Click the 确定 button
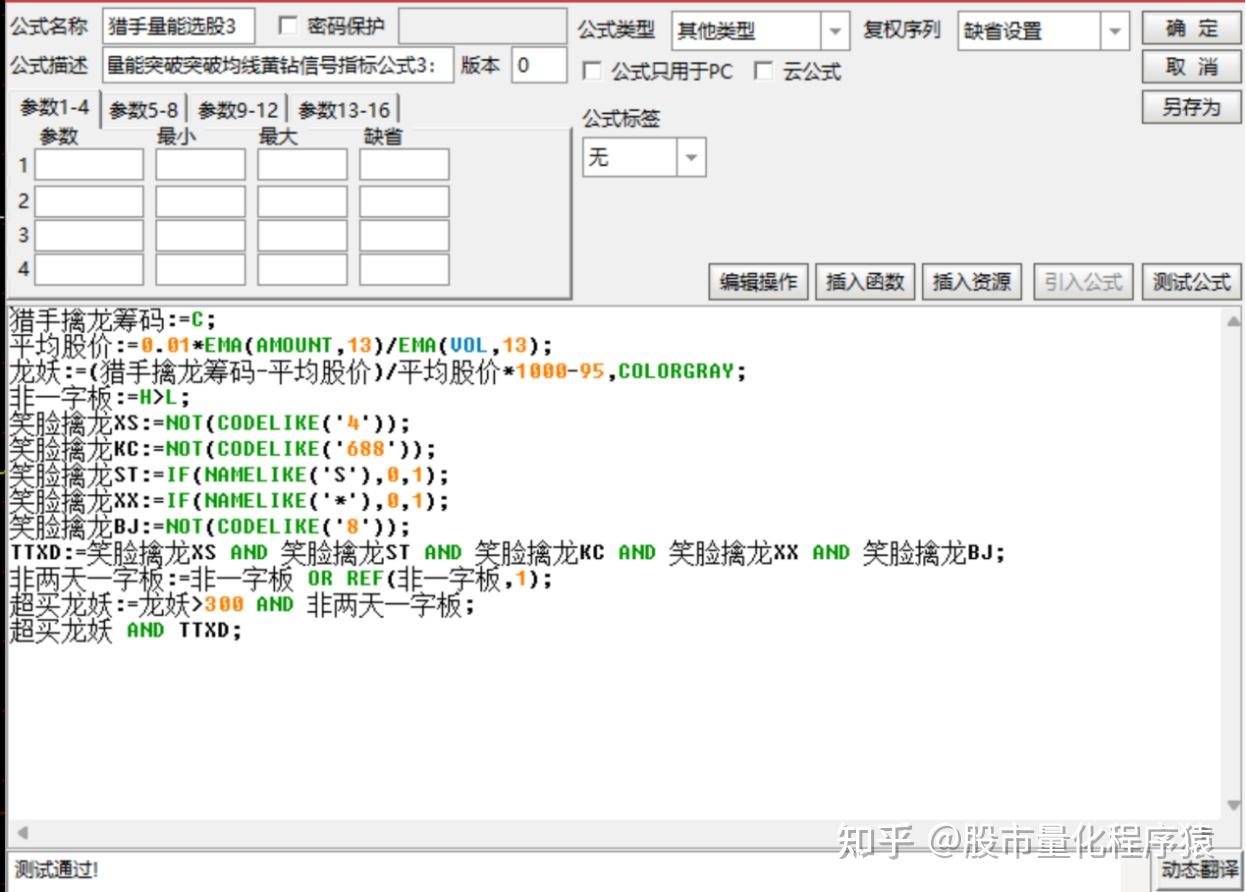 point(1191,28)
